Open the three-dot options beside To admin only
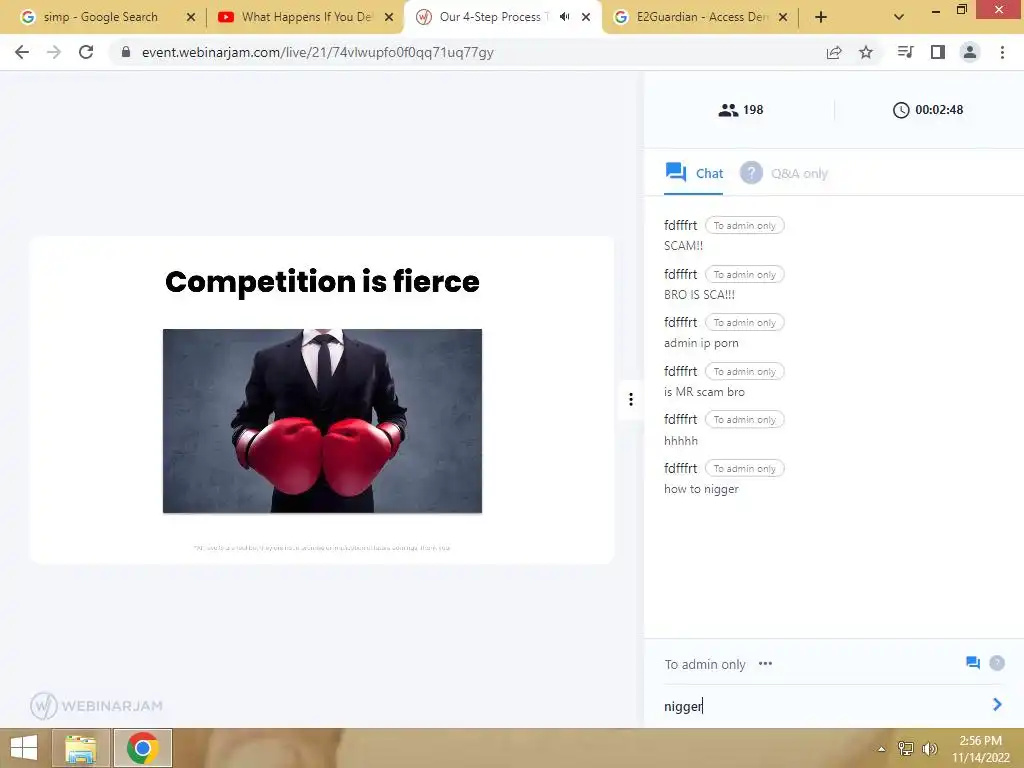Screen dimensions: 1024x768 tap(765, 664)
